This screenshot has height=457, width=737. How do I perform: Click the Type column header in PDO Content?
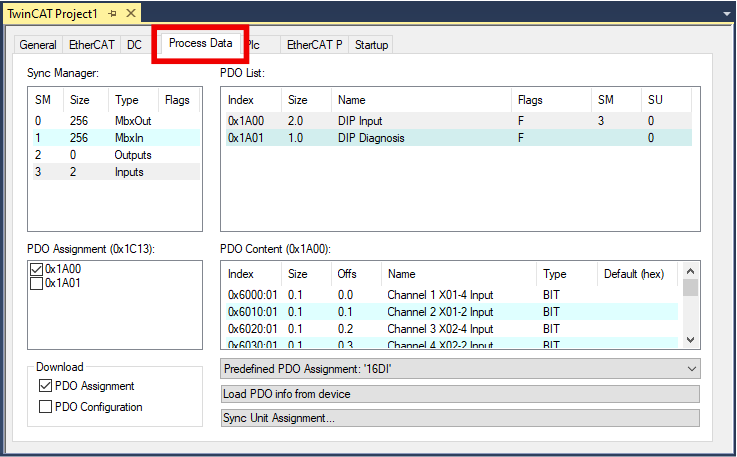pyautogui.click(x=566, y=274)
